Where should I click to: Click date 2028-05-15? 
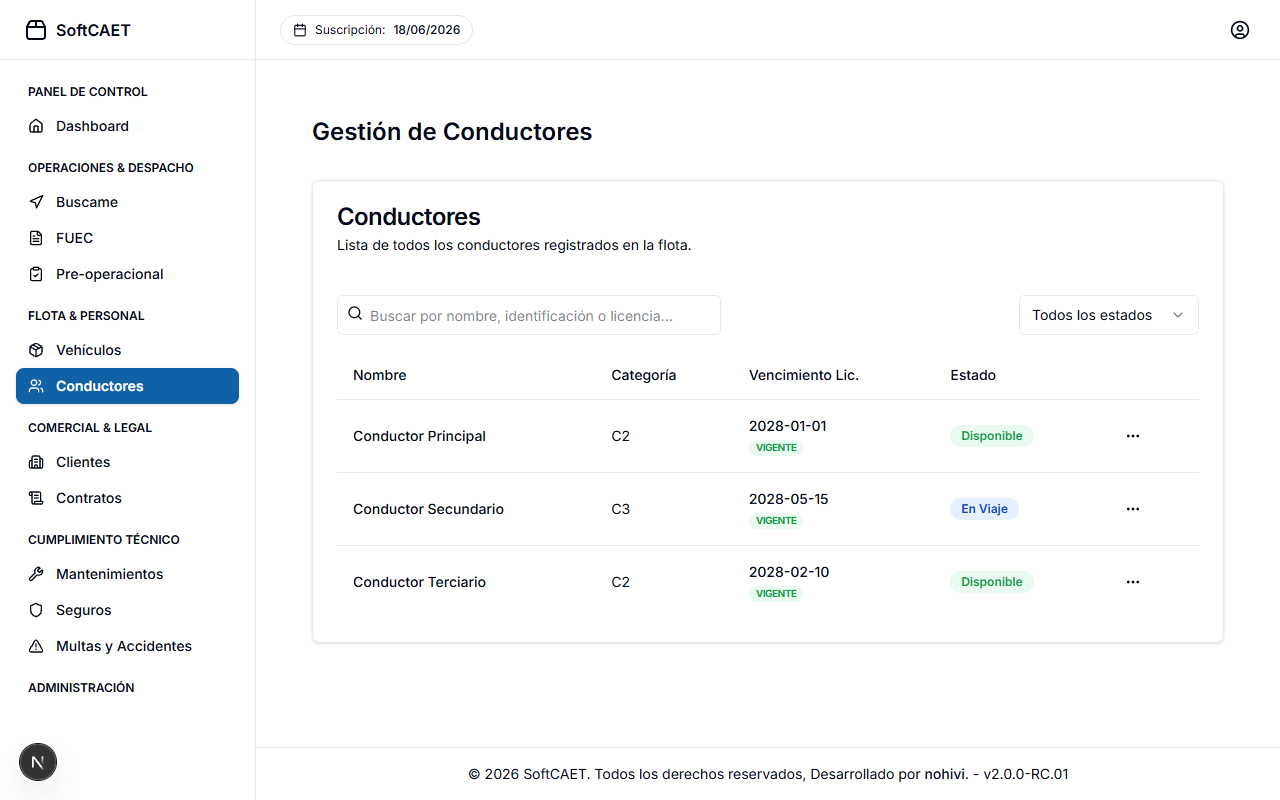point(789,499)
